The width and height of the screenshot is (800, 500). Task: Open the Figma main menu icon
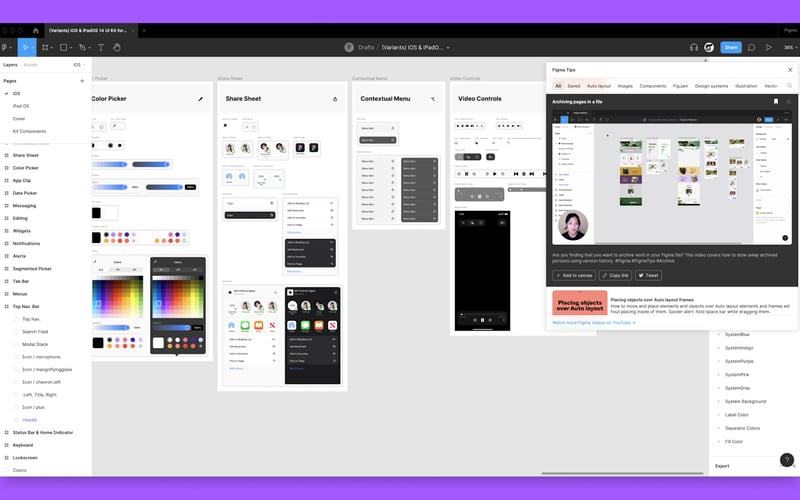coord(5,47)
